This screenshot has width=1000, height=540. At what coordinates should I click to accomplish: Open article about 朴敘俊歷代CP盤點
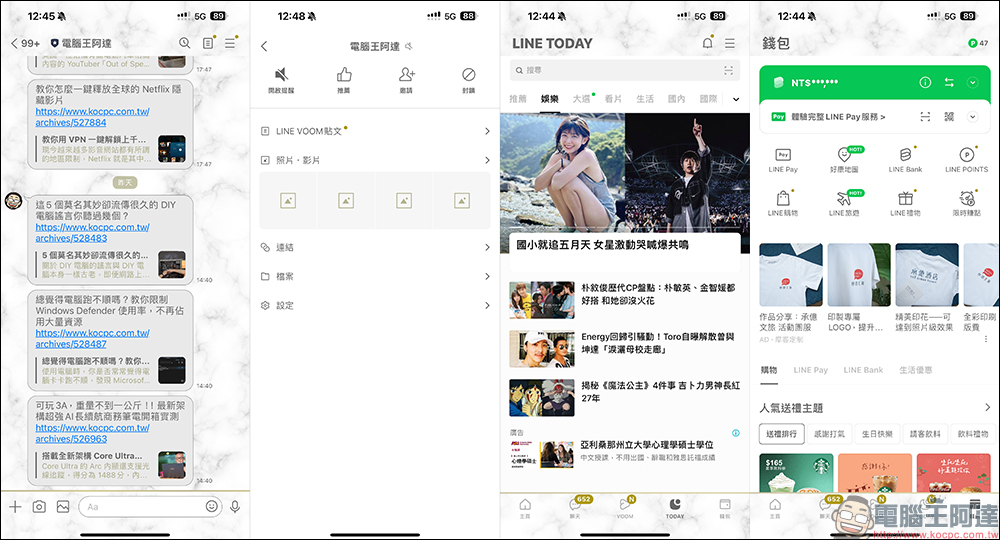coord(625,300)
